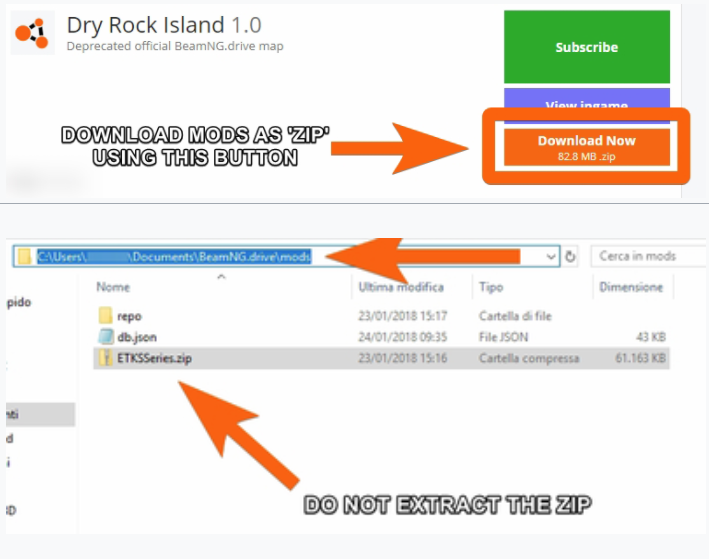Select the ETKSSeries.zip archive icon
Viewport: 709px width, 559px height.
point(105,358)
